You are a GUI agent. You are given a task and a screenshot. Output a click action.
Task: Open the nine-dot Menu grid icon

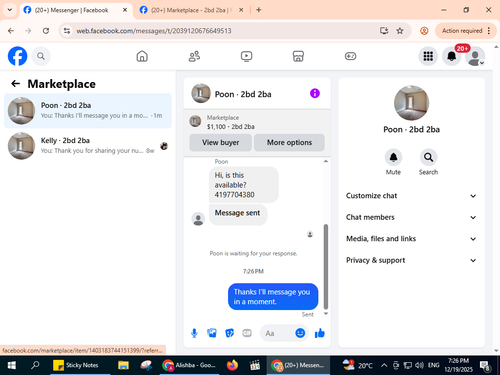coord(428,56)
